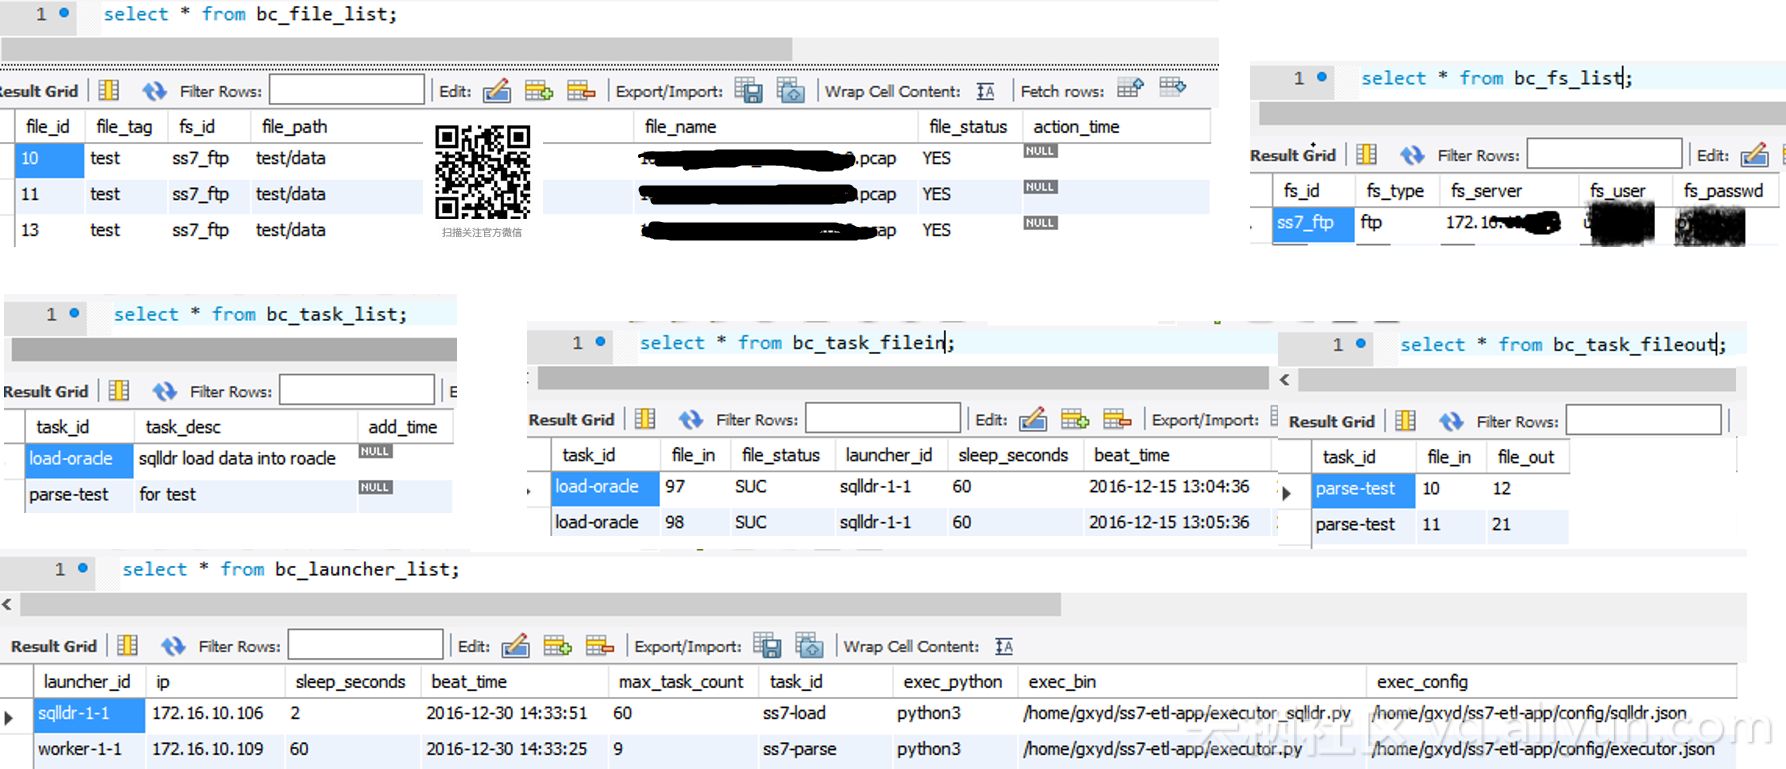Click insert row icon in bc_task_filein toolbar
The height and width of the screenshot is (769, 1786).
[1075, 419]
